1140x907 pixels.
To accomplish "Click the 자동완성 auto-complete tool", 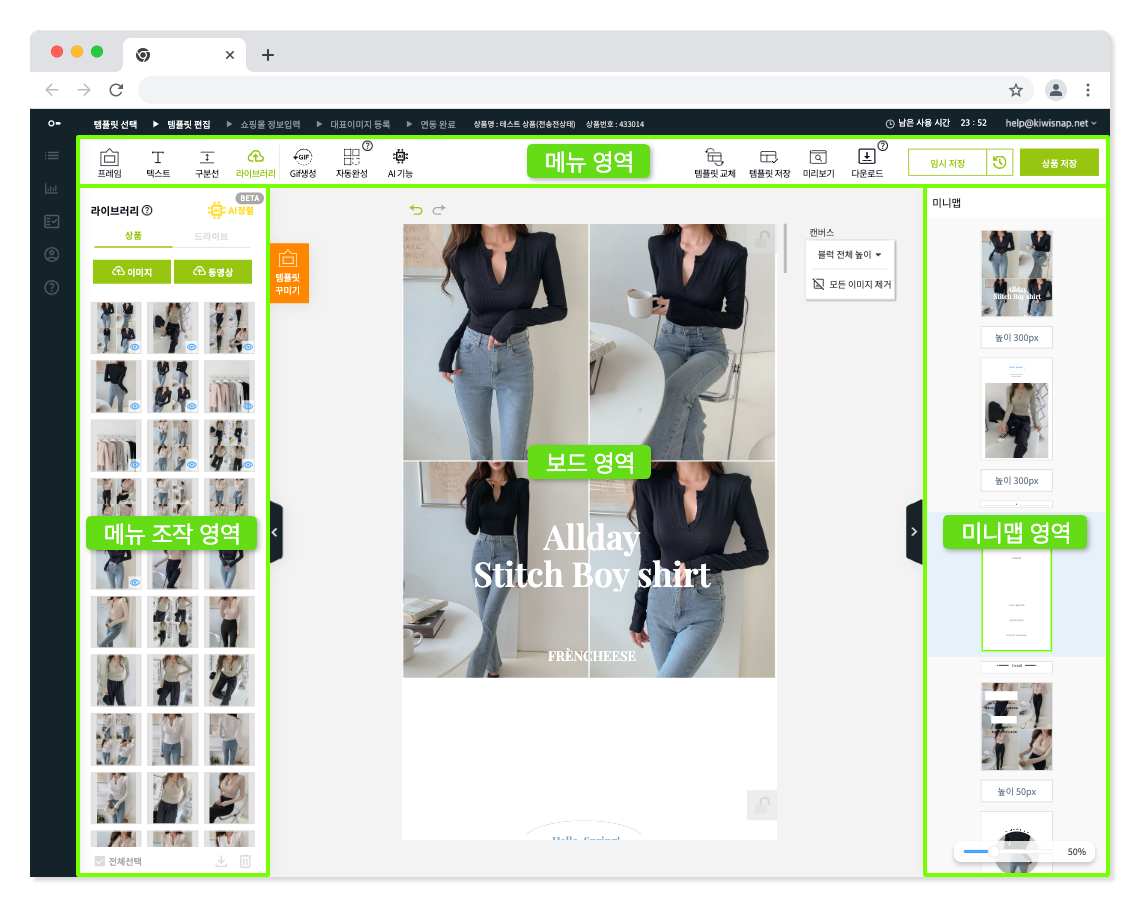I will pos(351,163).
